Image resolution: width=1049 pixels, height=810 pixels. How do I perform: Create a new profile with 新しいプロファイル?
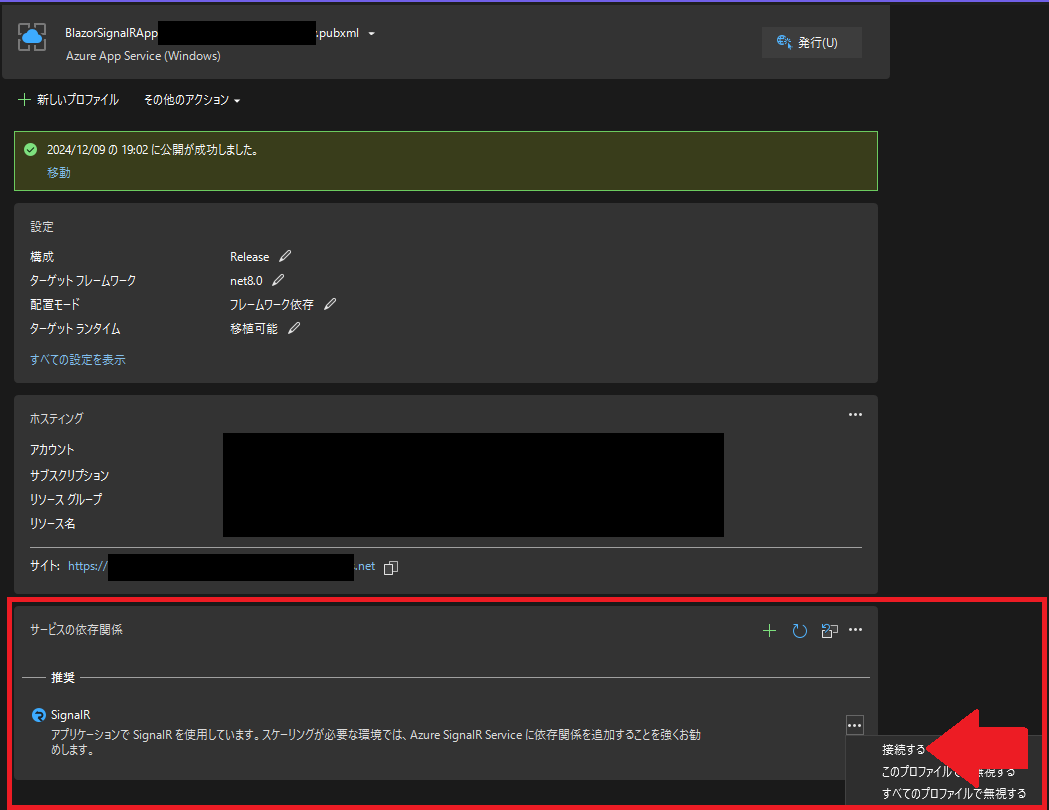tap(68, 100)
